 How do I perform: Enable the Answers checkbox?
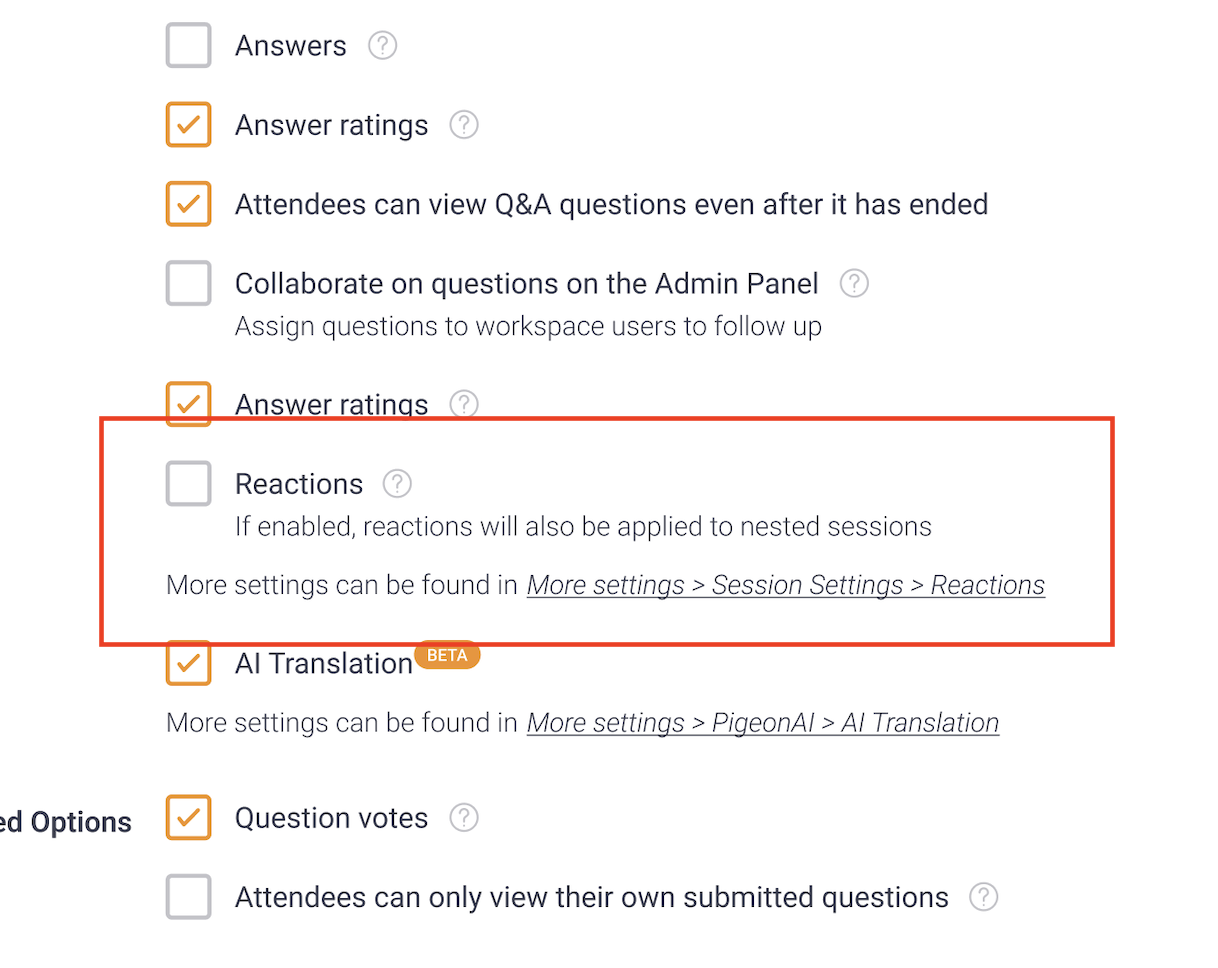[188, 46]
